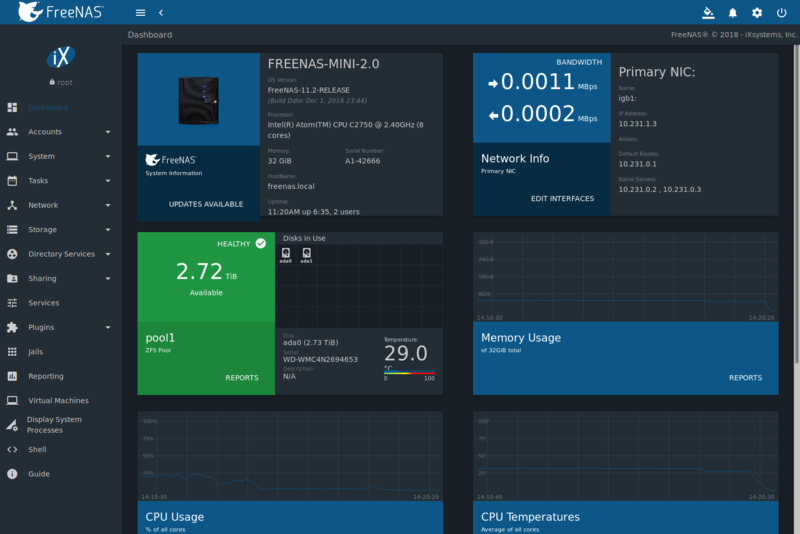Viewport: 800px width, 534px height.
Task: Click the EDIT INTERFACES button
Action: click(x=562, y=198)
